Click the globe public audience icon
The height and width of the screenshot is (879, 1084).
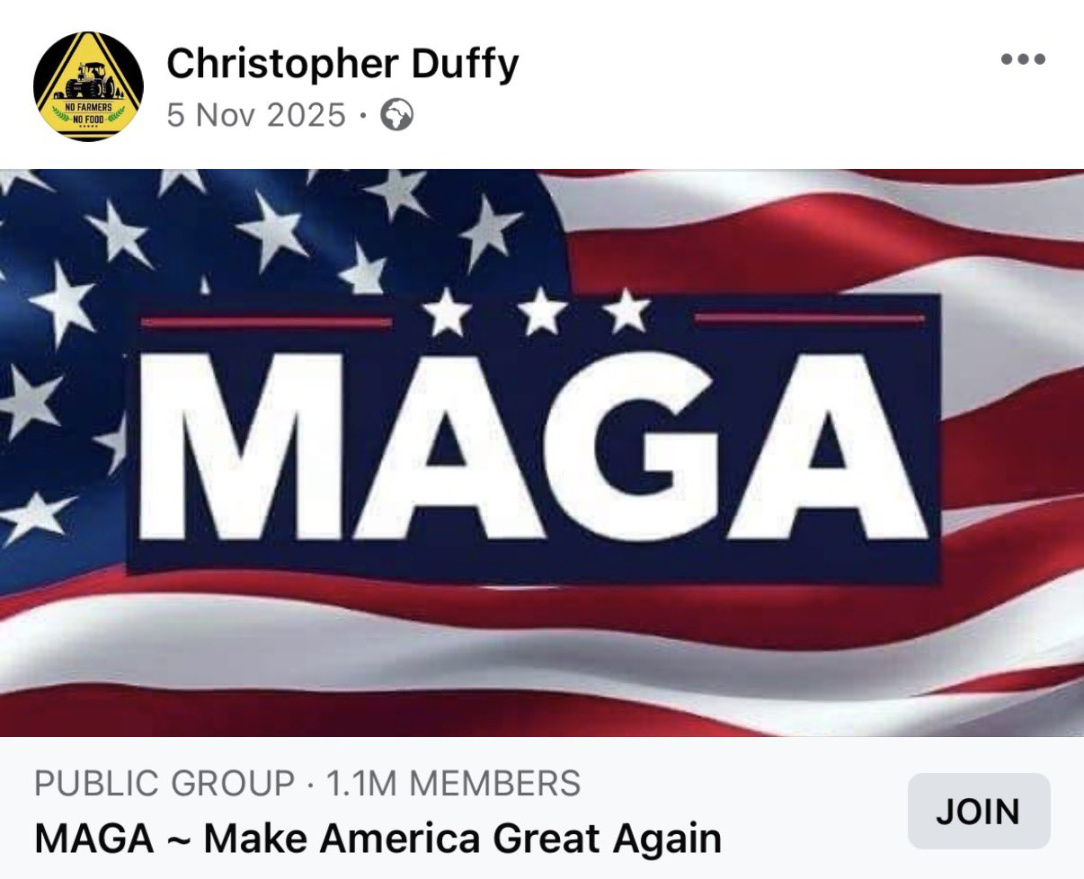click(x=397, y=115)
